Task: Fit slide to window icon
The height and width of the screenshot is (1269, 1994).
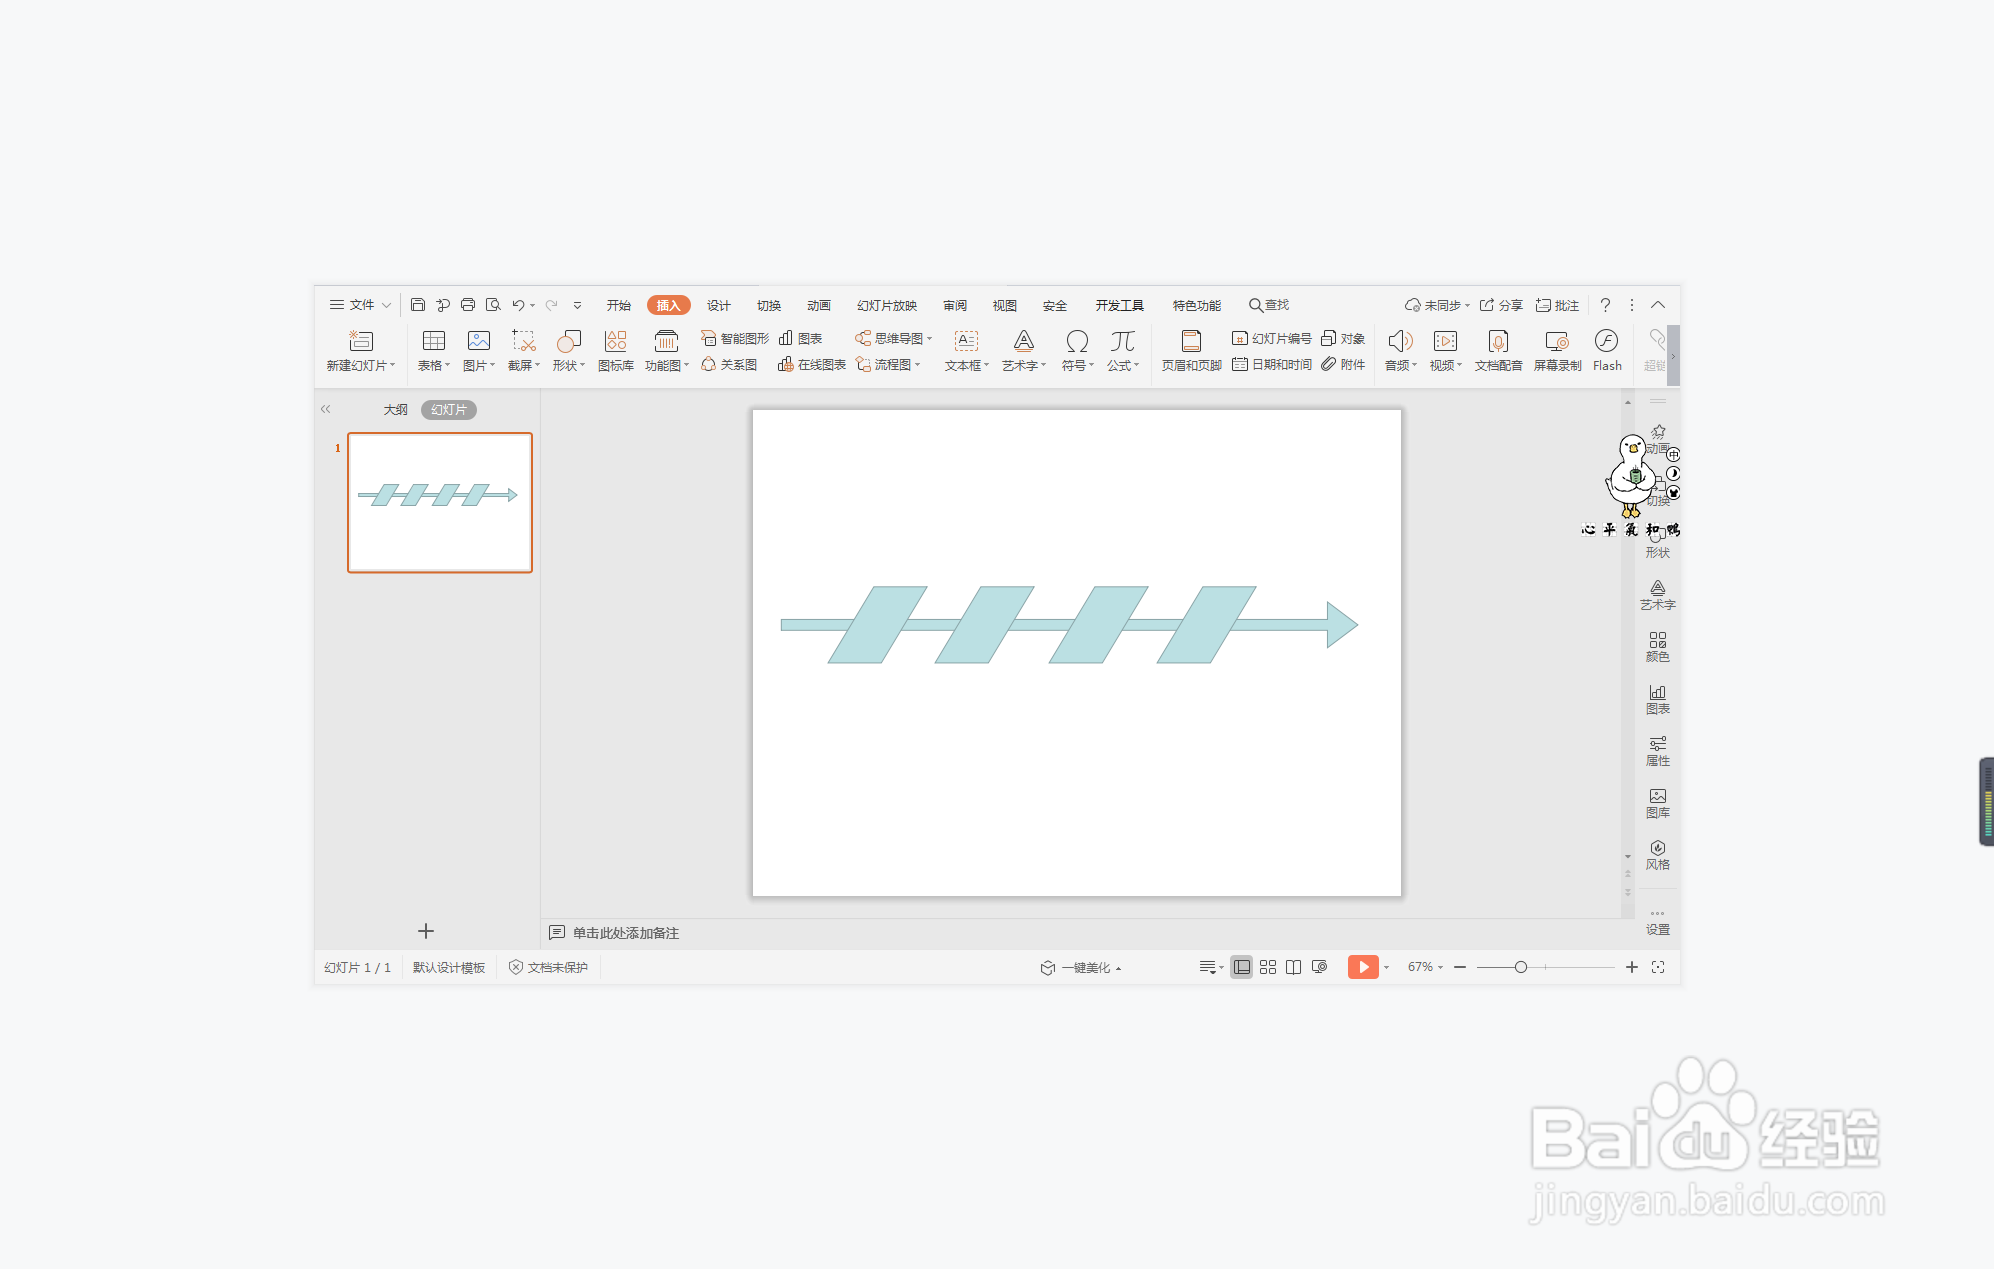Action: [1658, 967]
